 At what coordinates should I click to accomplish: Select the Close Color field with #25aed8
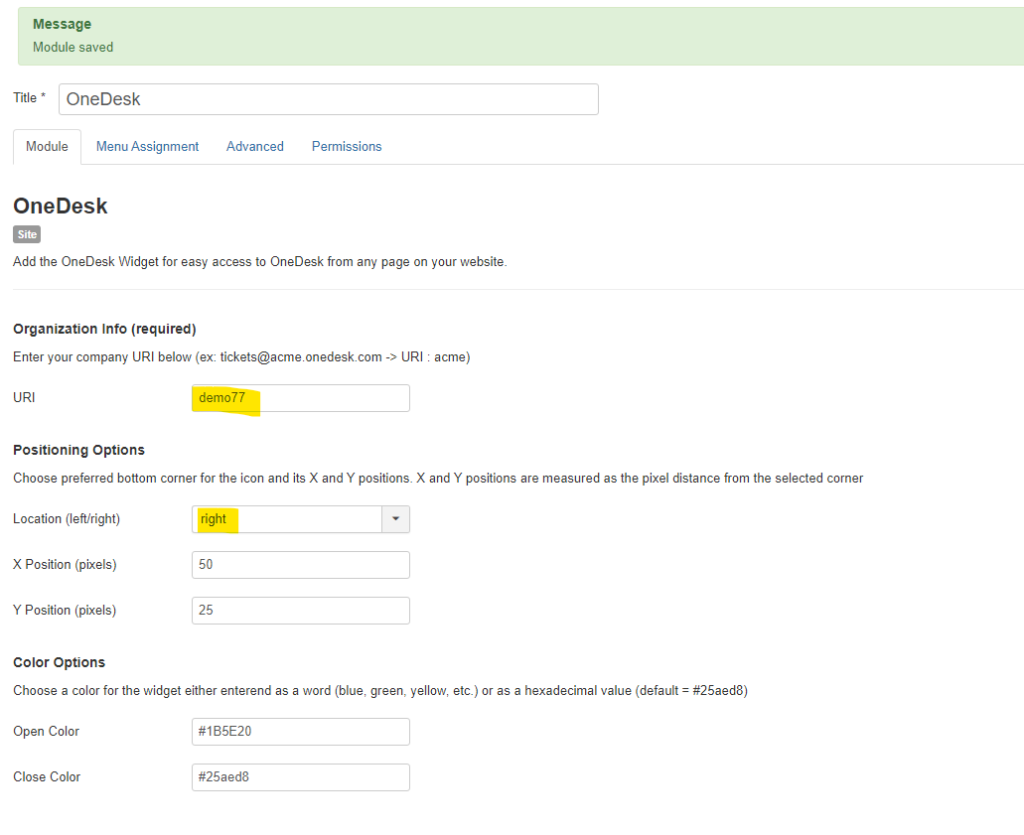coord(300,777)
